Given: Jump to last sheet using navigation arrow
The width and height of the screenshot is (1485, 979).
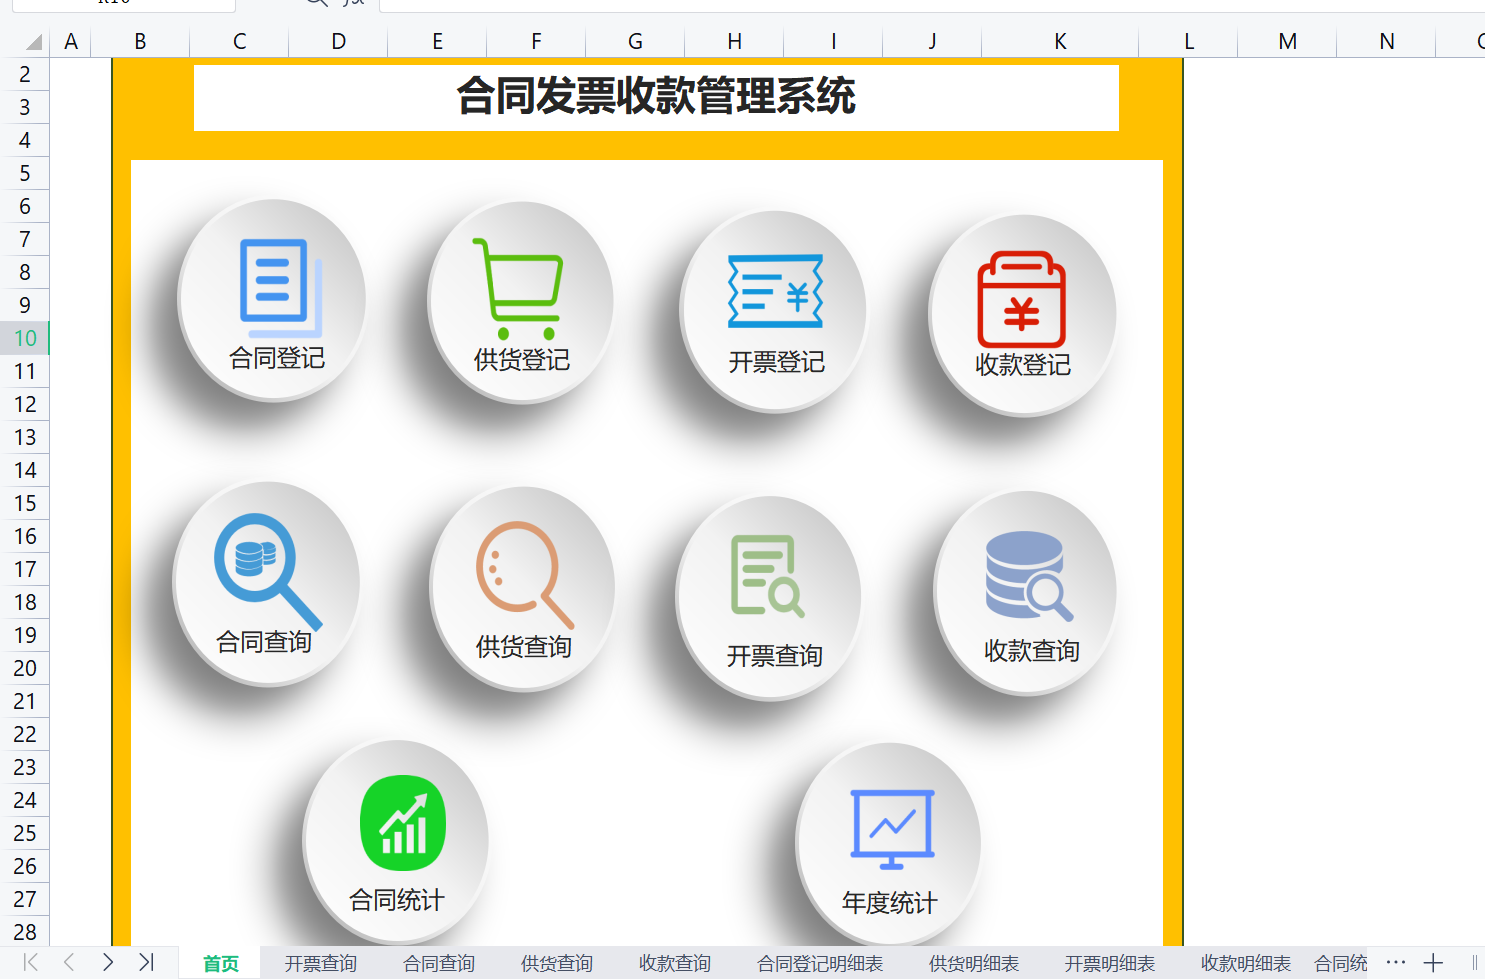Looking at the screenshot, I should click(x=148, y=963).
